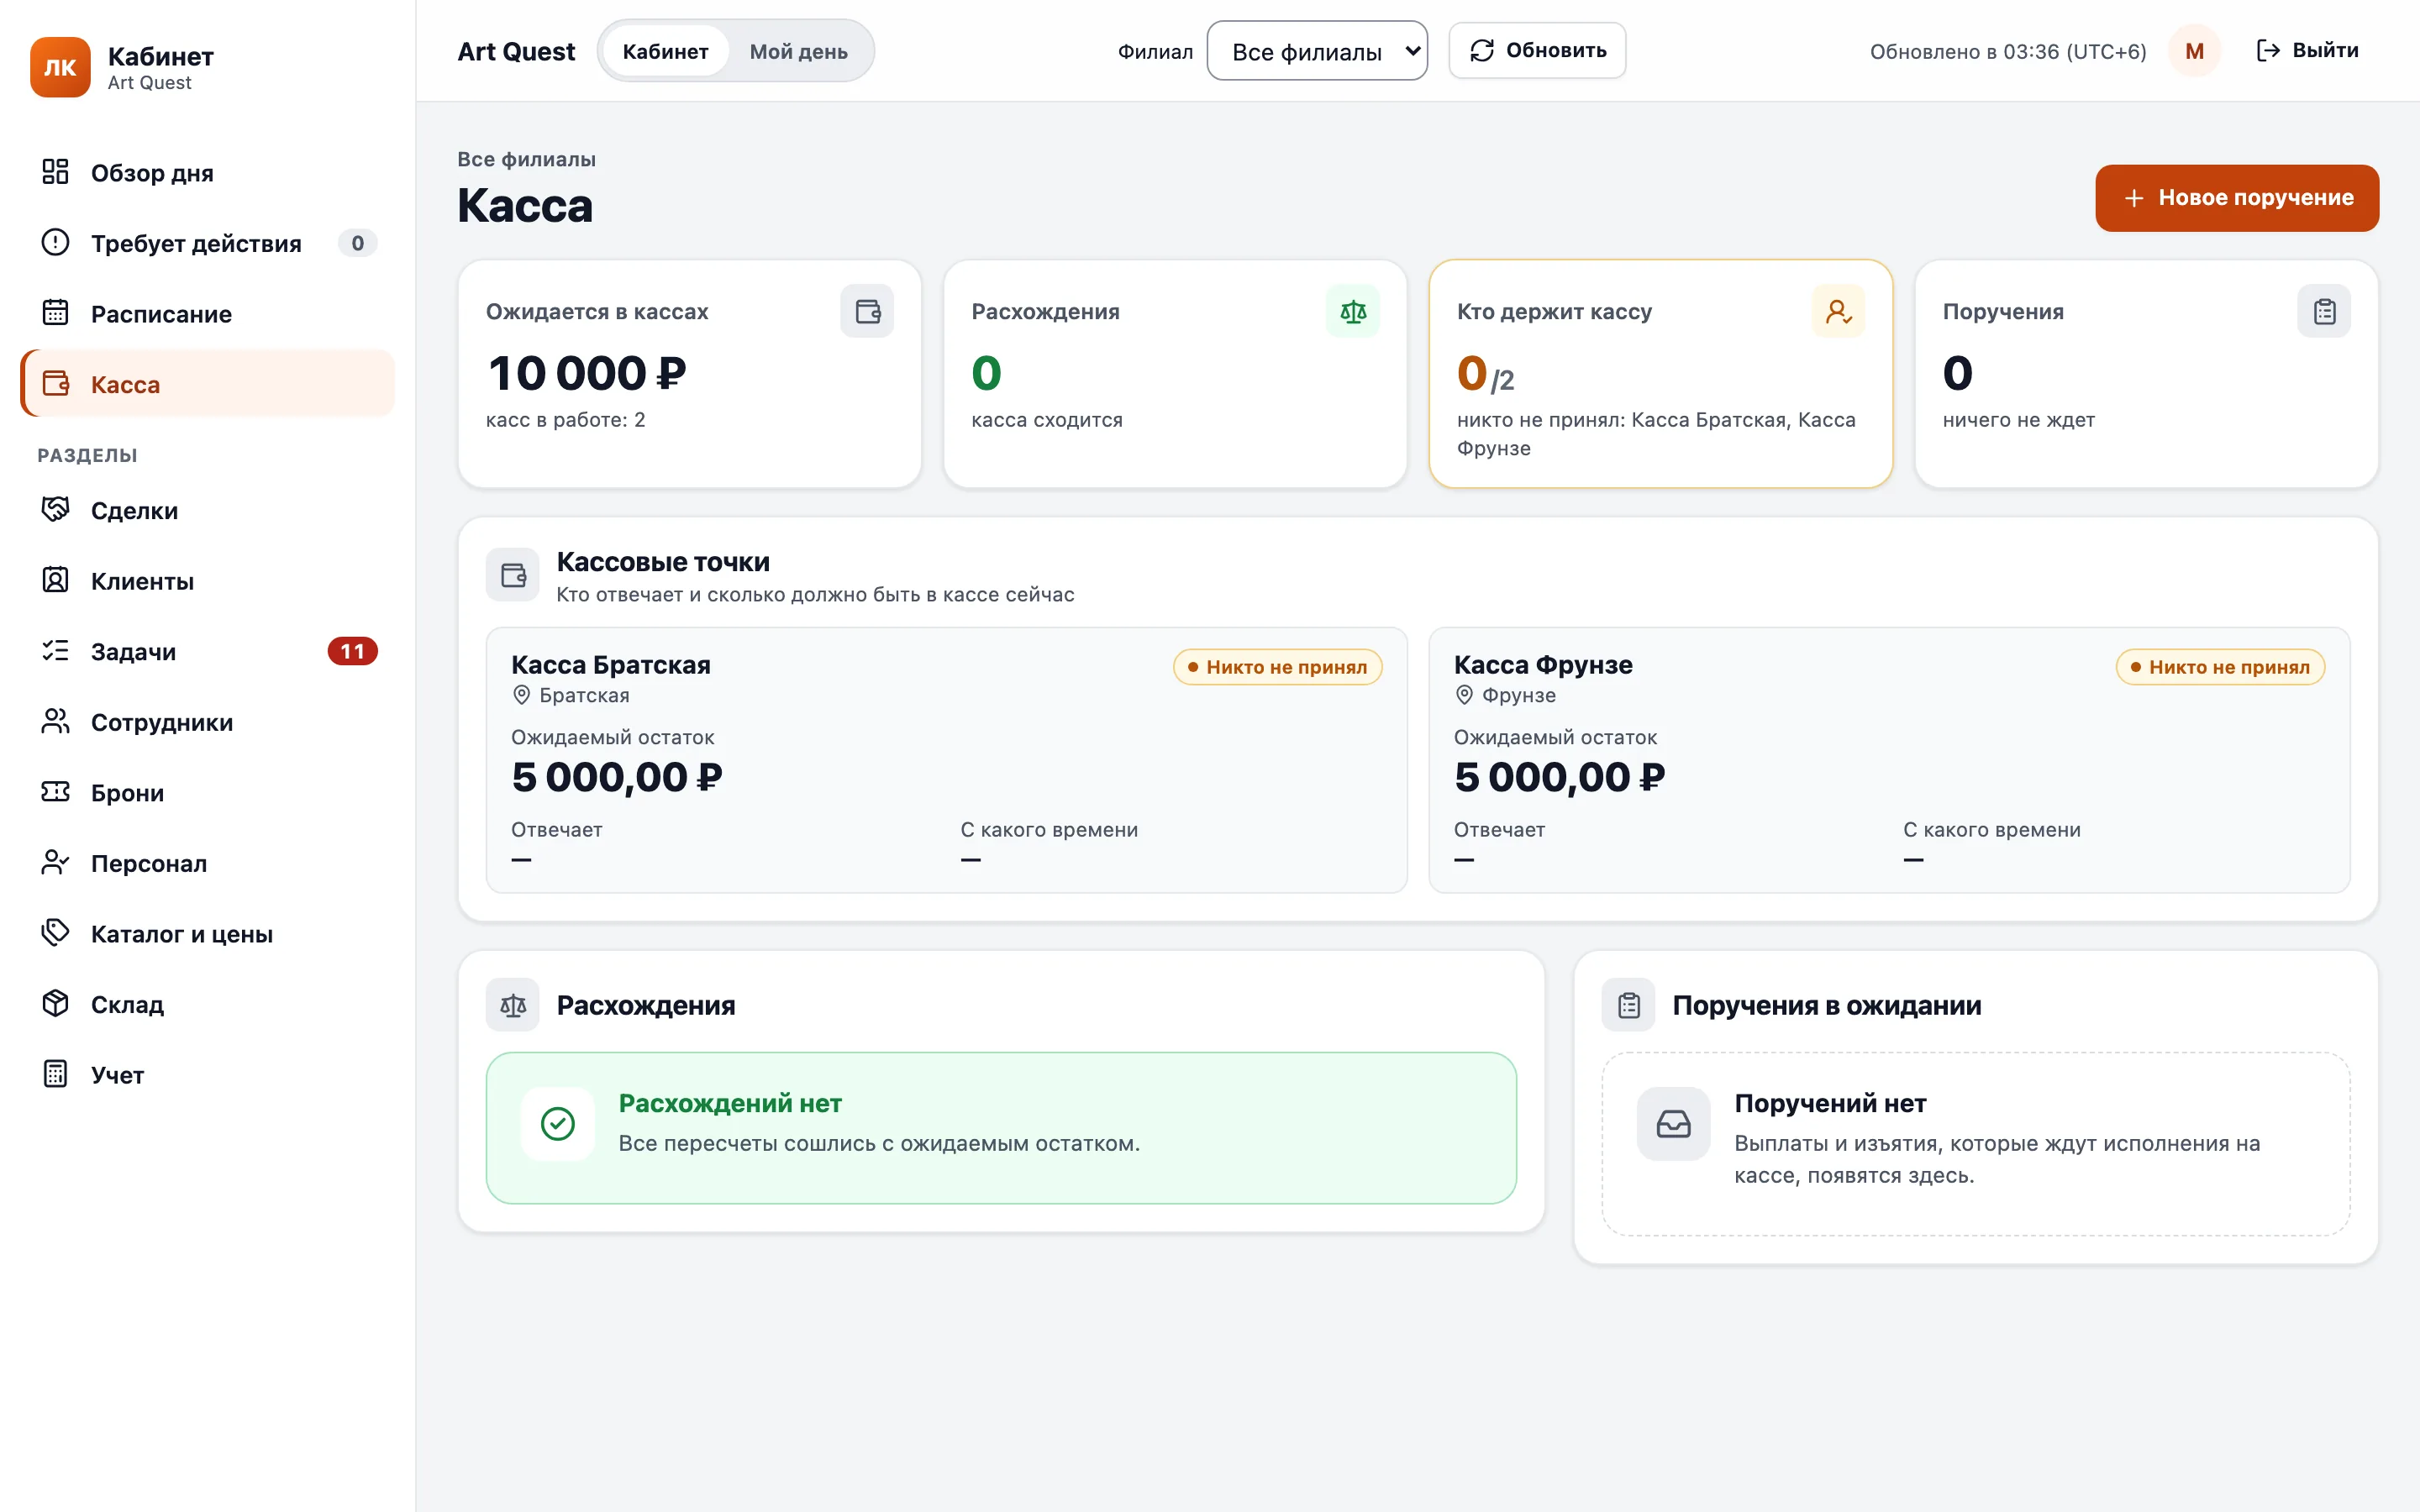
Task: Click the Поручений нет heading
Action: [1830, 1103]
